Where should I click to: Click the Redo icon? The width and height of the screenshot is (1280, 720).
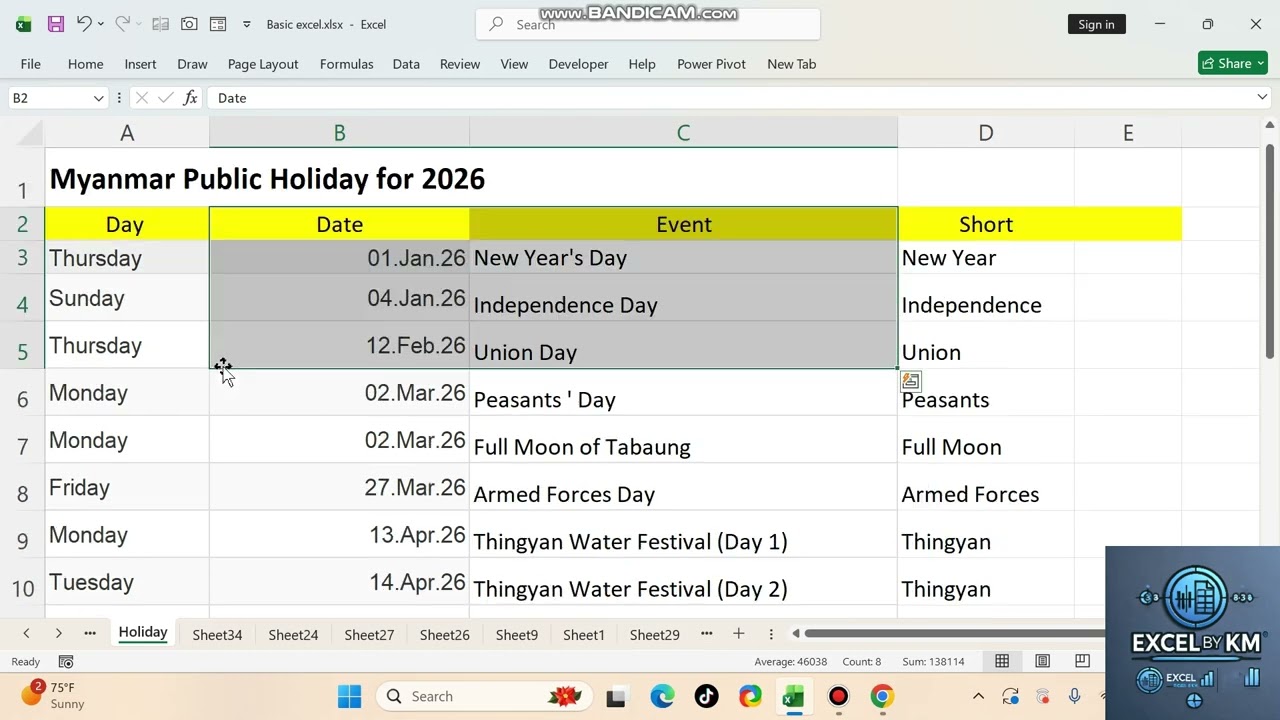tap(122, 24)
